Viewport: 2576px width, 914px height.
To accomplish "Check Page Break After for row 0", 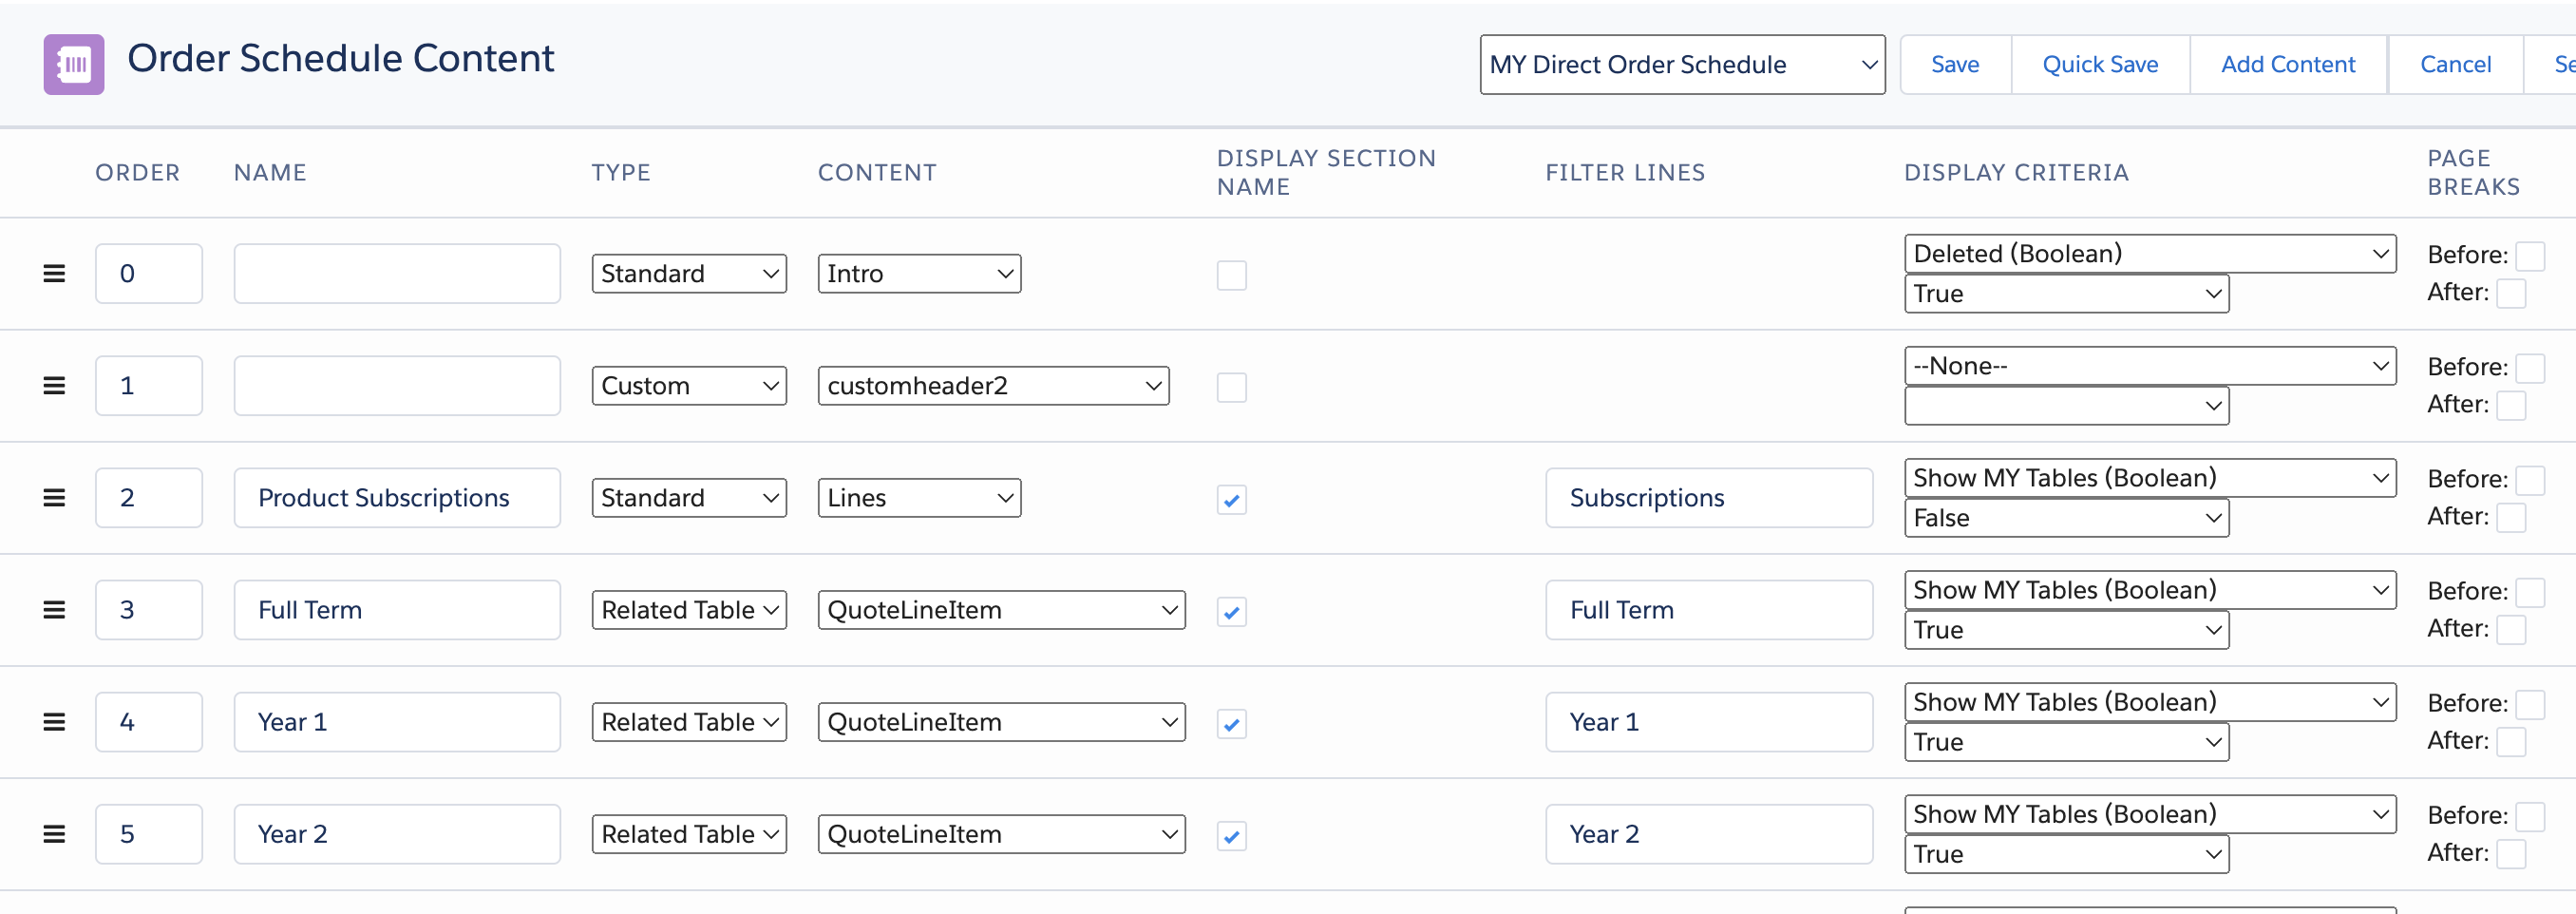I will [x=2510, y=293].
